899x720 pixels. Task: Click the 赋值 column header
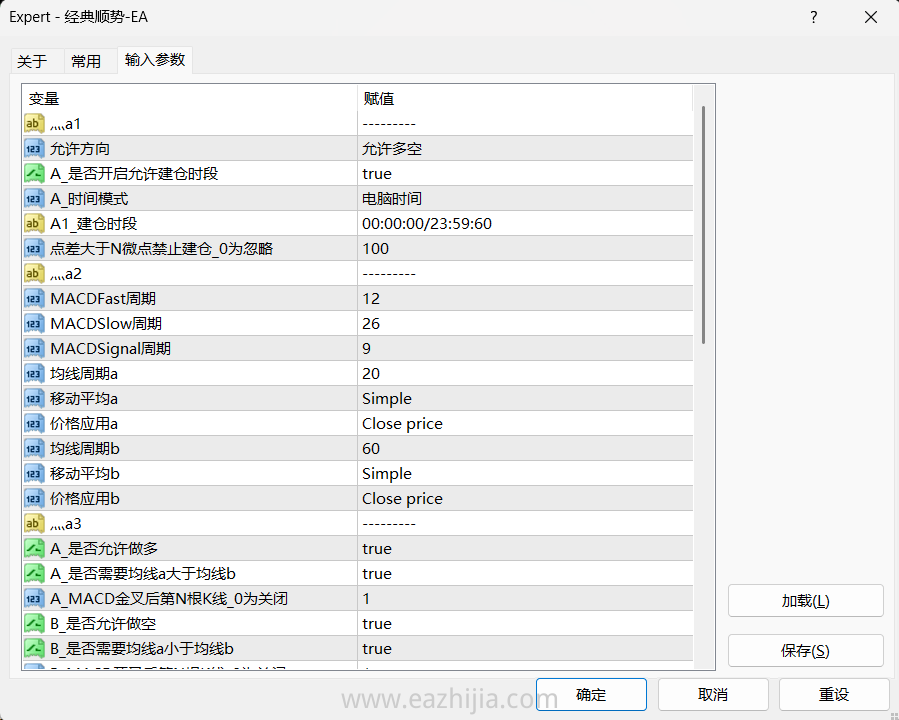click(525, 99)
